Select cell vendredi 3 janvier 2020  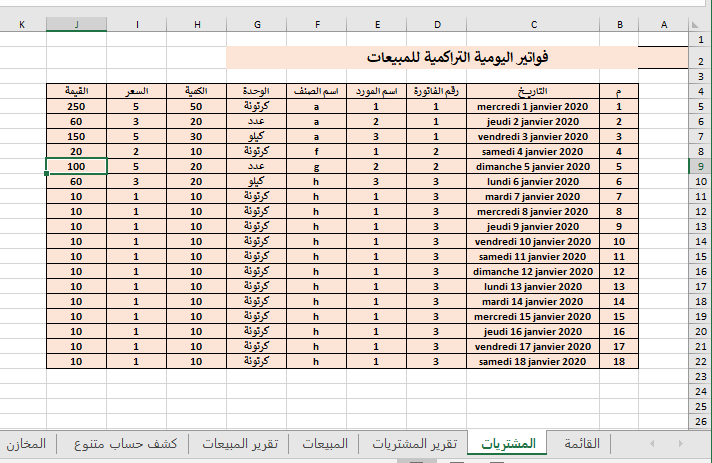point(533,137)
